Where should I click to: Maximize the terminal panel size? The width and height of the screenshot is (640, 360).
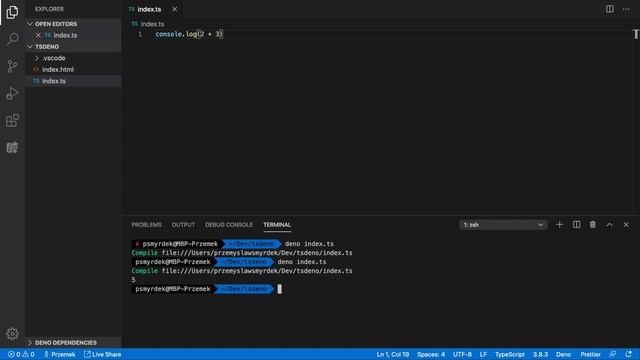[609, 224]
